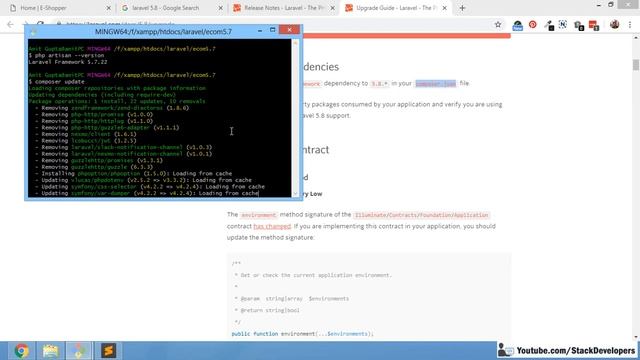
Task: Click the red extension icon before the avatar
Action: 594,25
